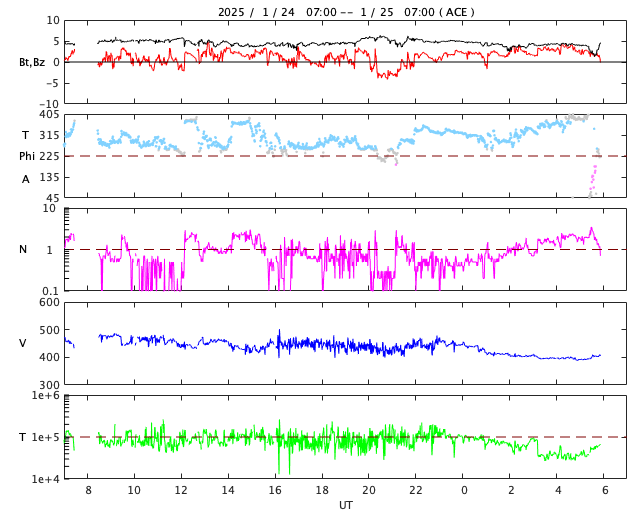Viewport: 640px width, 512px height.
Task: Click the '5' tick in Bt,Bz panel
Action: coord(56,41)
